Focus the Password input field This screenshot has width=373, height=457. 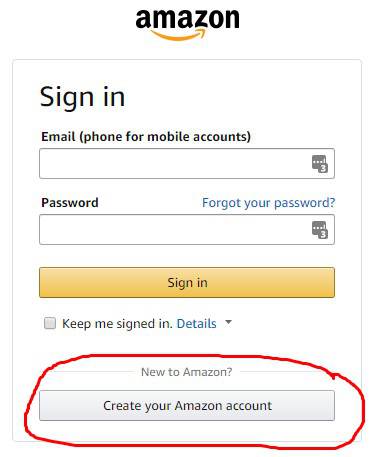[187, 230]
